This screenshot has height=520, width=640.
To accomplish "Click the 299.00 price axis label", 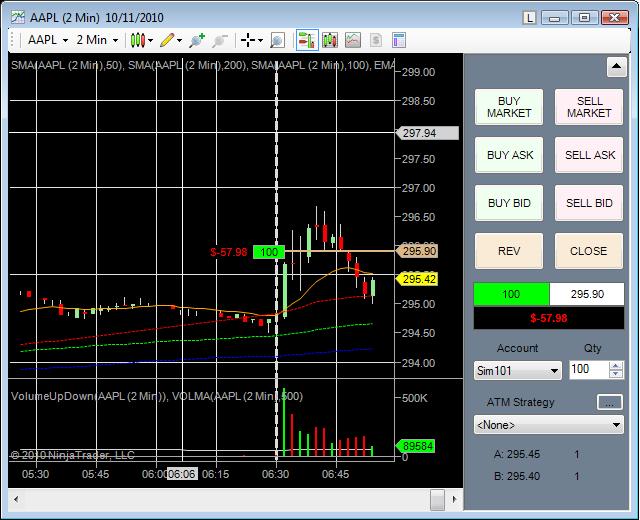I will coord(418,72).
